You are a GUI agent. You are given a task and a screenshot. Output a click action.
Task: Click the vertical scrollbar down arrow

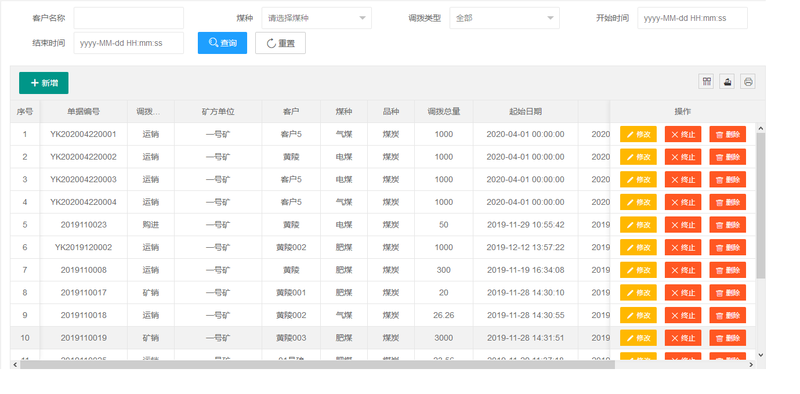tap(761, 355)
